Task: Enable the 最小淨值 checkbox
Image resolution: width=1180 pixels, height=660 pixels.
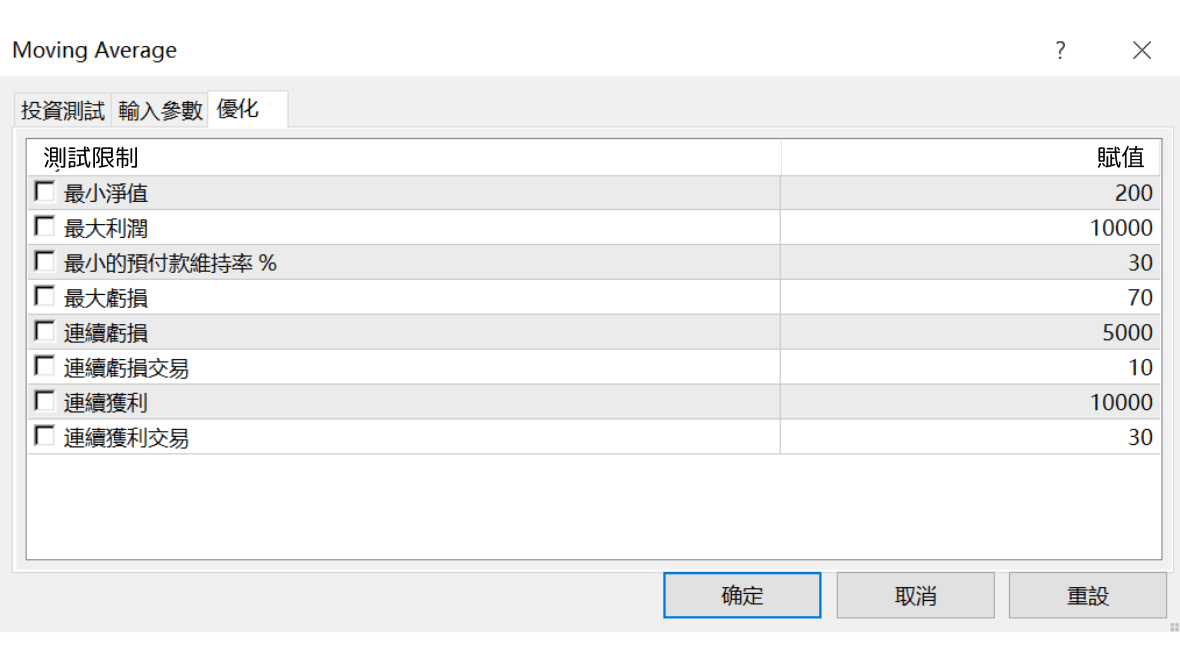Action: [x=45, y=191]
